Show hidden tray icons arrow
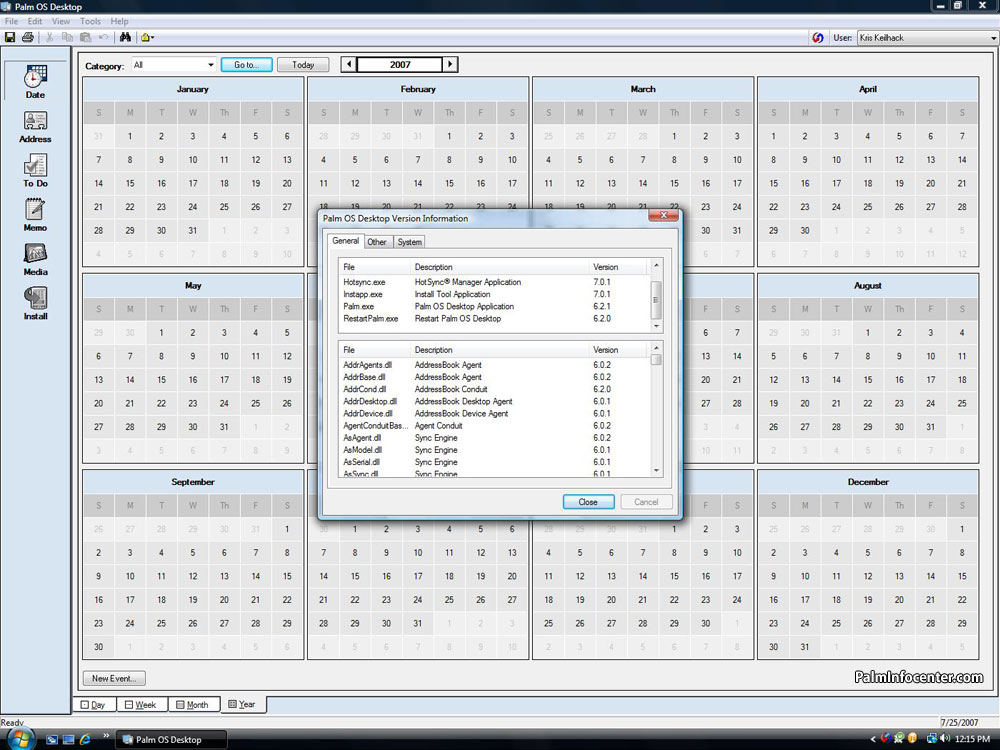Image resolution: width=1000 pixels, height=750 pixels. [873, 739]
